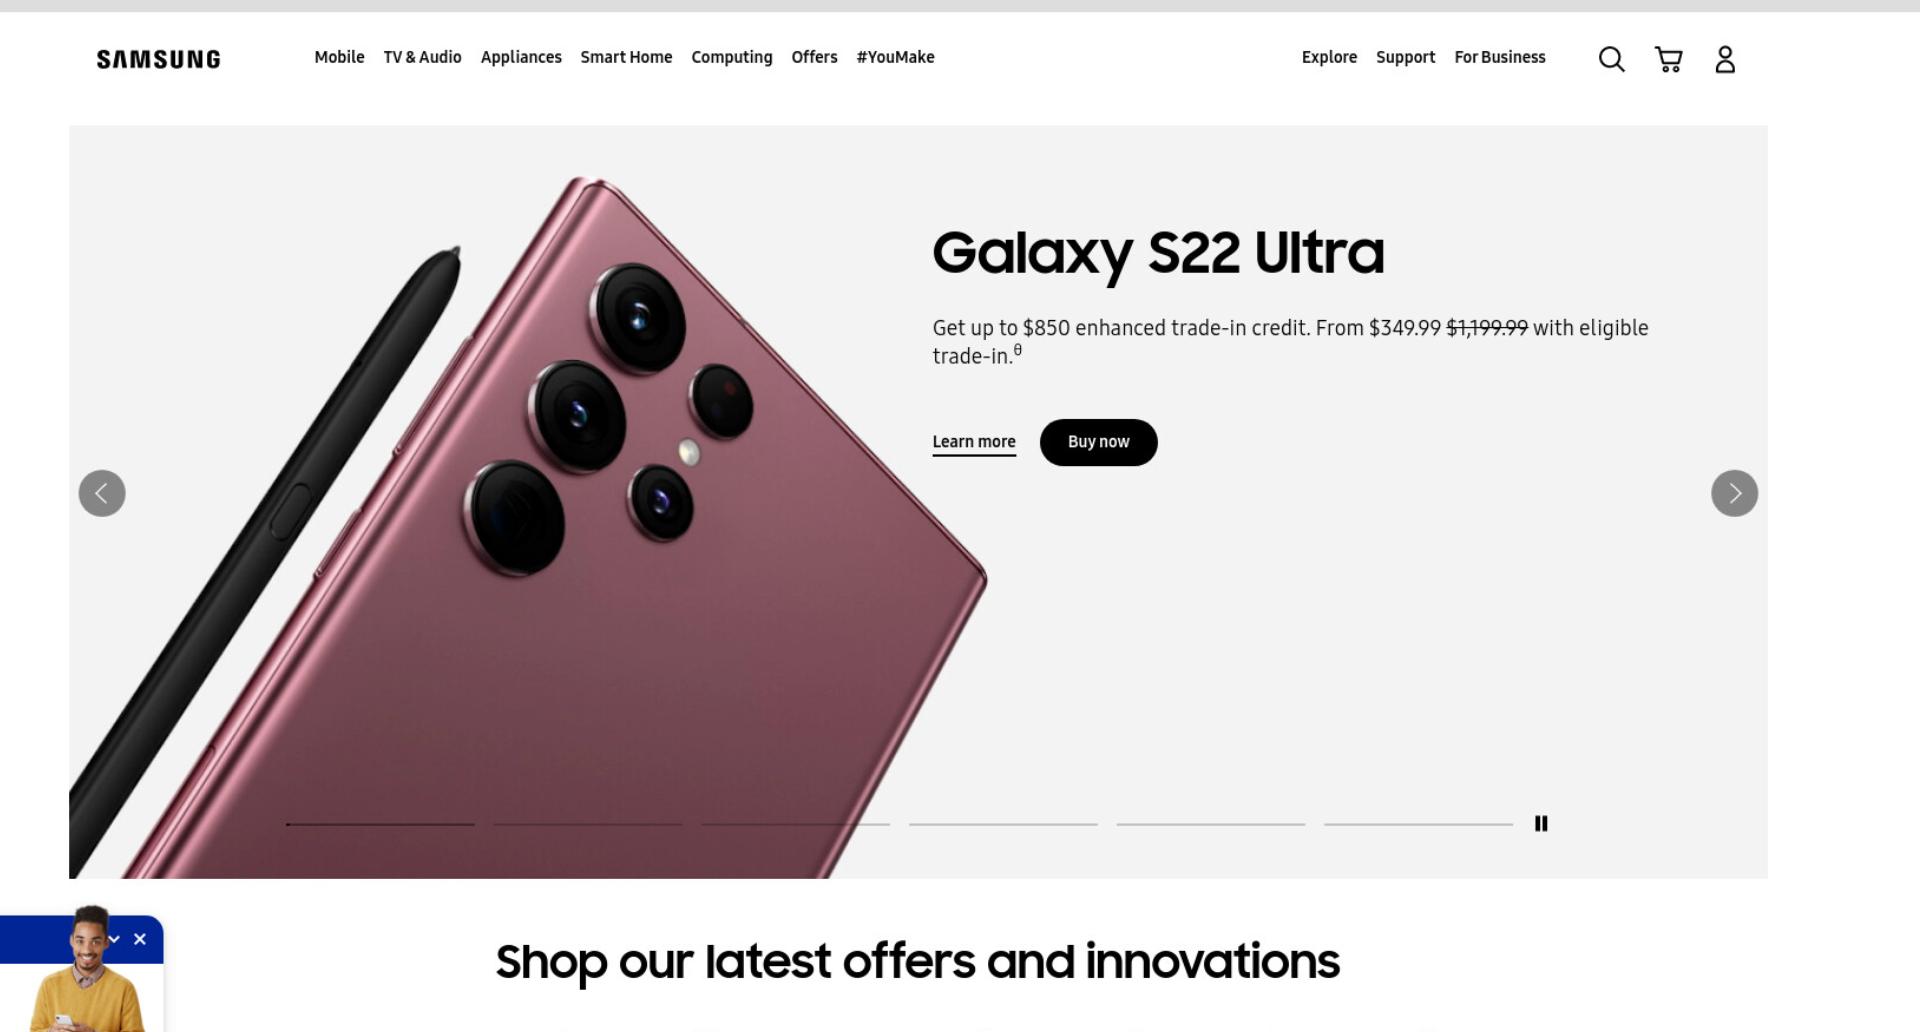Screen dimensions: 1920x1032
Task: Open the Support link
Action: [x=1405, y=57]
